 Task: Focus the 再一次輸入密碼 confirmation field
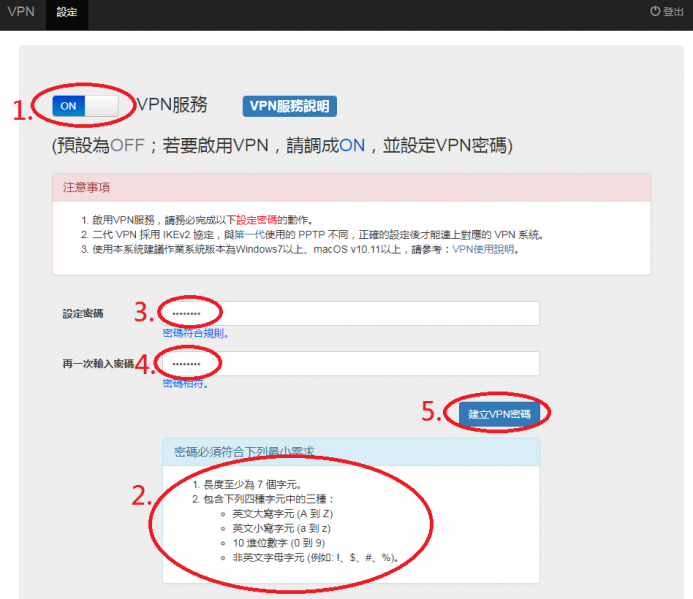(x=350, y=363)
